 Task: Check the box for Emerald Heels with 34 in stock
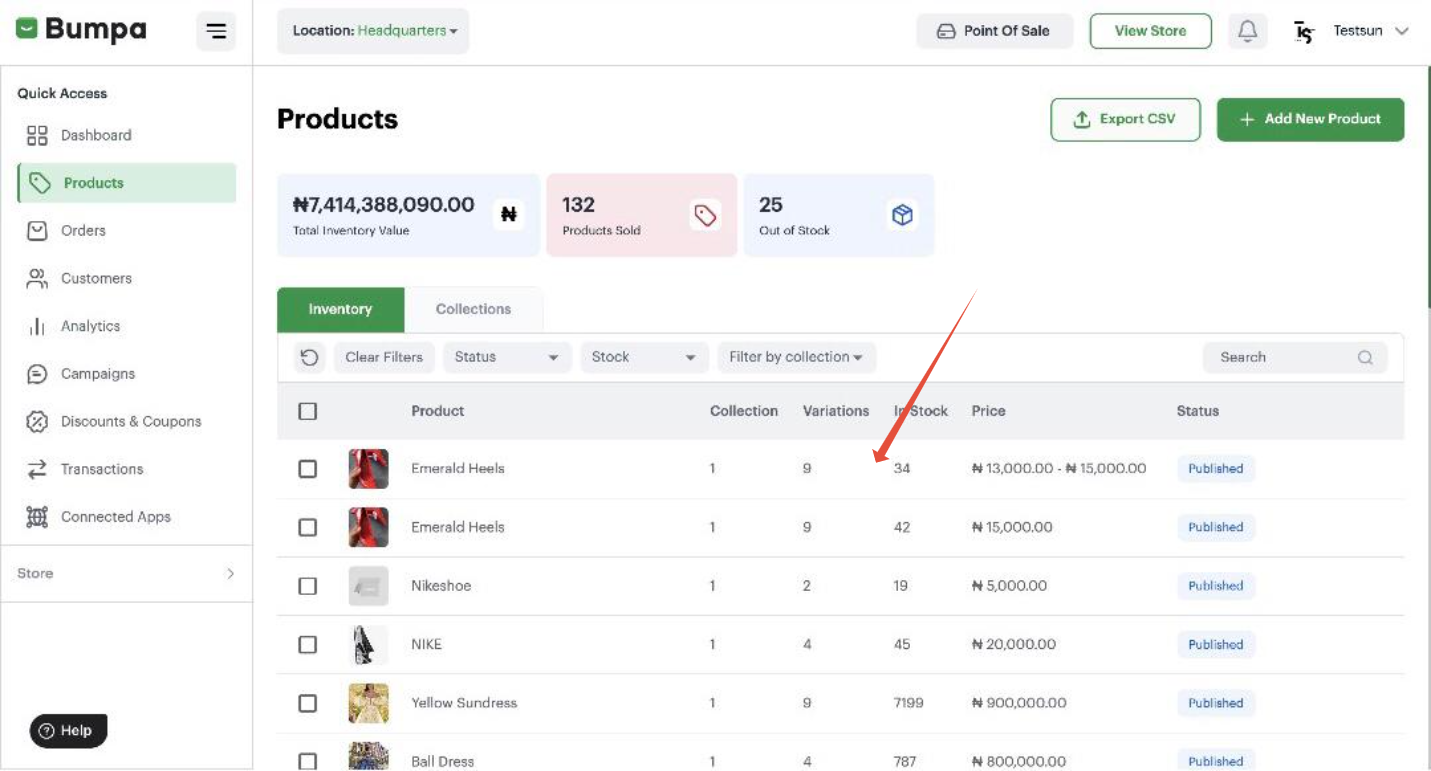pos(308,469)
